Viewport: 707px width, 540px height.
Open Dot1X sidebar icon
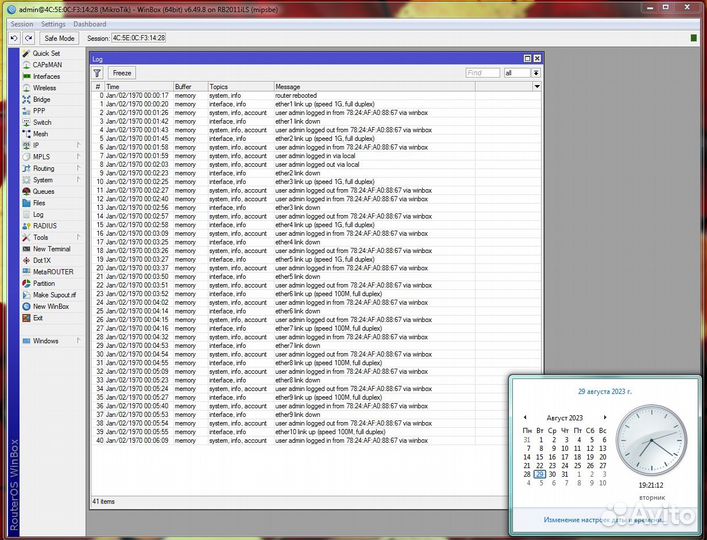pos(27,260)
